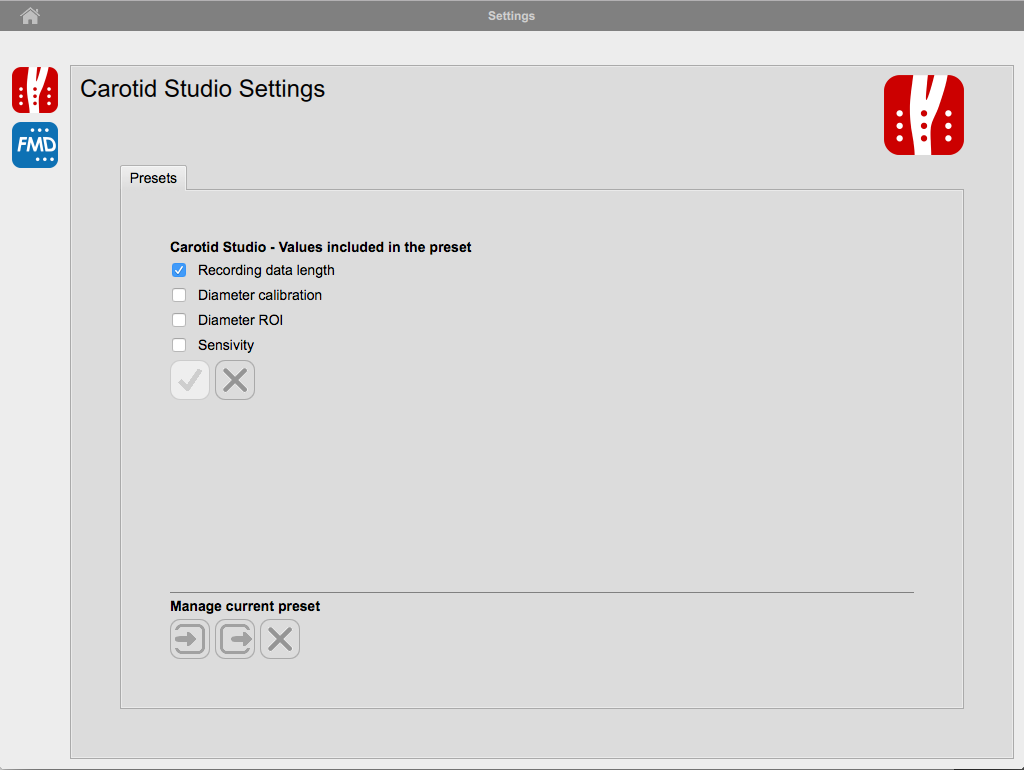The height and width of the screenshot is (770, 1024).
Task: Confirm preset values with checkmark button
Action: tap(190, 380)
